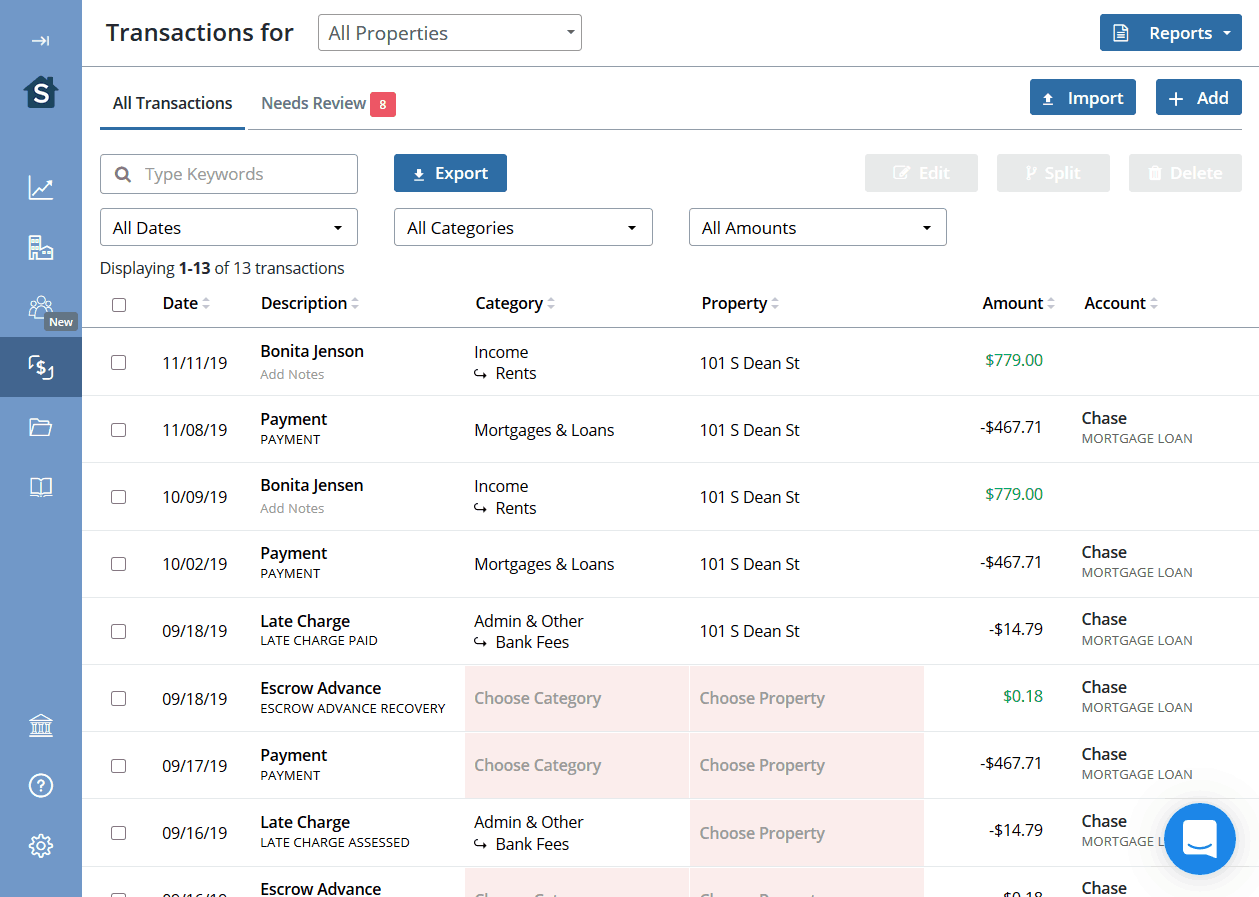Click the house logo icon
The width and height of the screenshot is (1259, 897).
pyautogui.click(x=41, y=93)
